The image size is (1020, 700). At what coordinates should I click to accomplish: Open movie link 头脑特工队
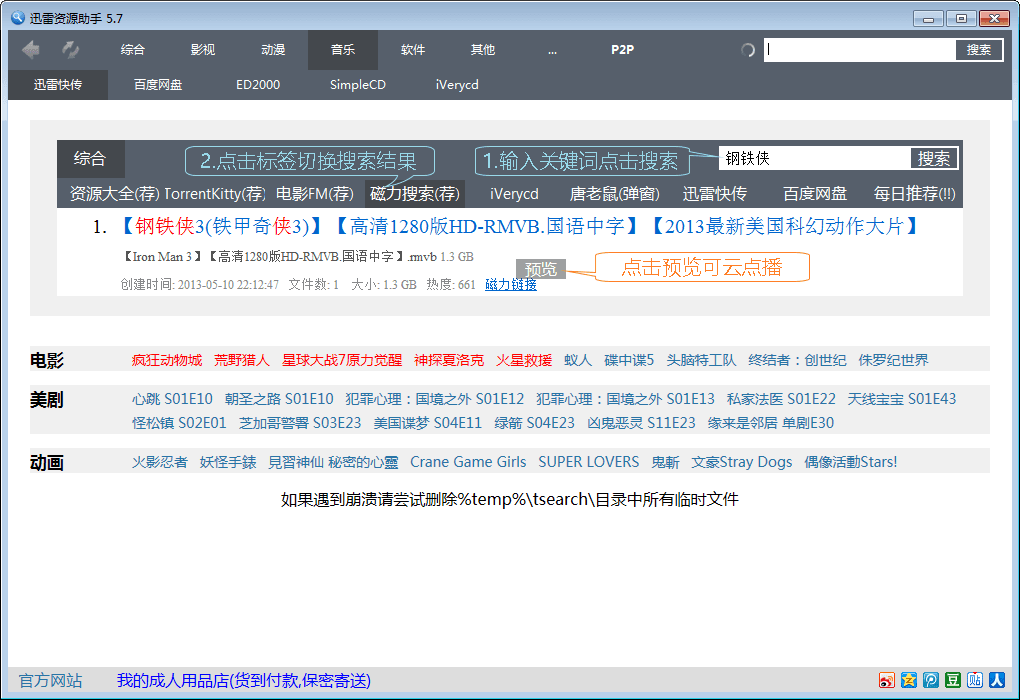701,360
